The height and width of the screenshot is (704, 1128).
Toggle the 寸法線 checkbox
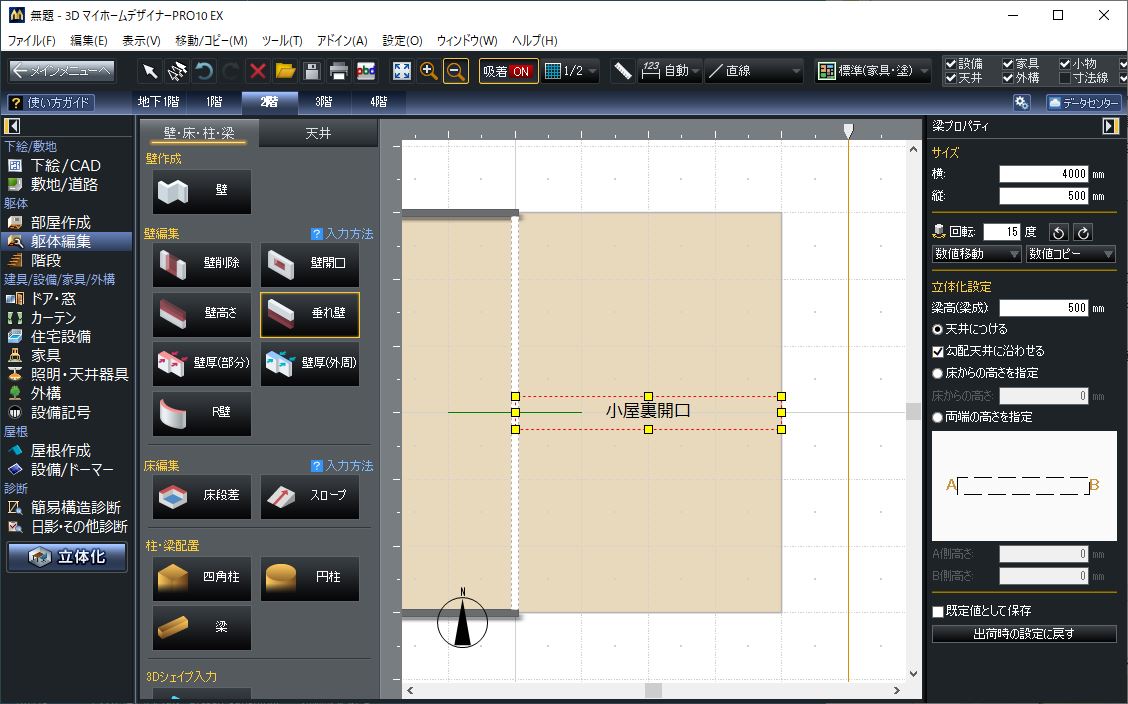click(x=1065, y=78)
